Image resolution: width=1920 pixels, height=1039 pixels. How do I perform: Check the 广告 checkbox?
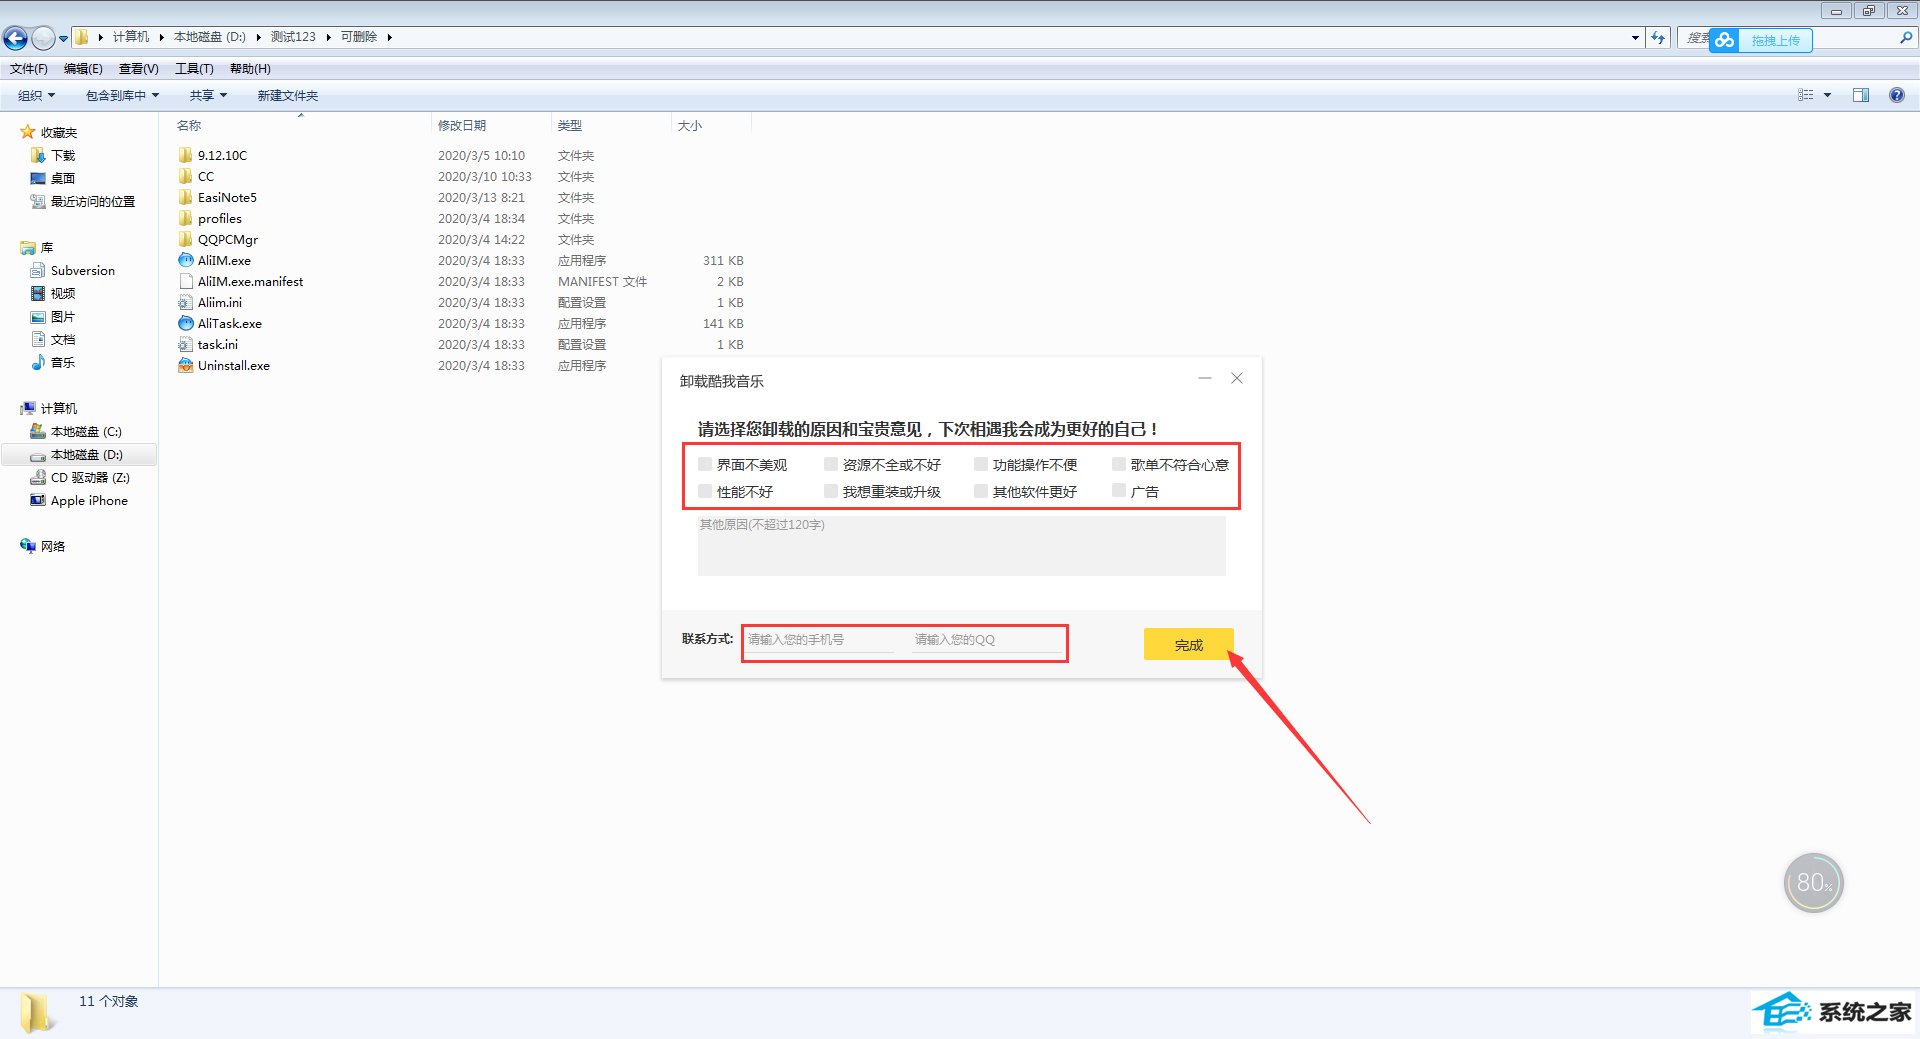pyautogui.click(x=1119, y=491)
